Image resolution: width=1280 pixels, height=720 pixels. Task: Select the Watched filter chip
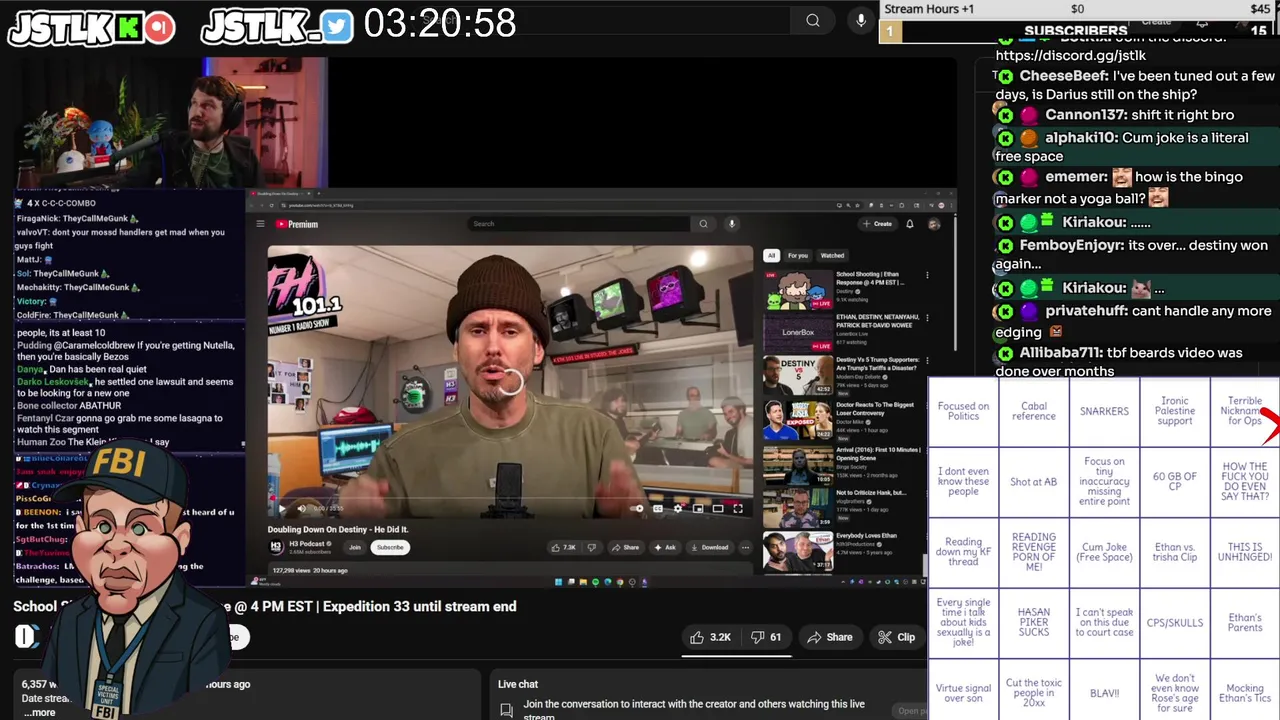pyautogui.click(x=832, y=255)
